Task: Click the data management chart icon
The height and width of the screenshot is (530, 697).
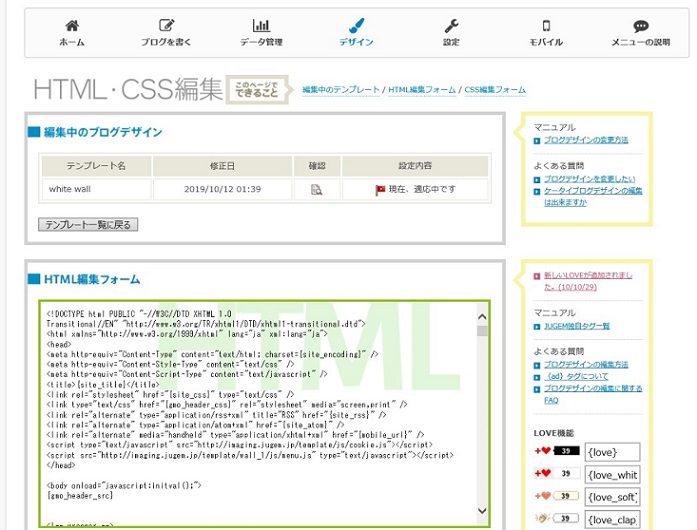Action: (261, 25)
